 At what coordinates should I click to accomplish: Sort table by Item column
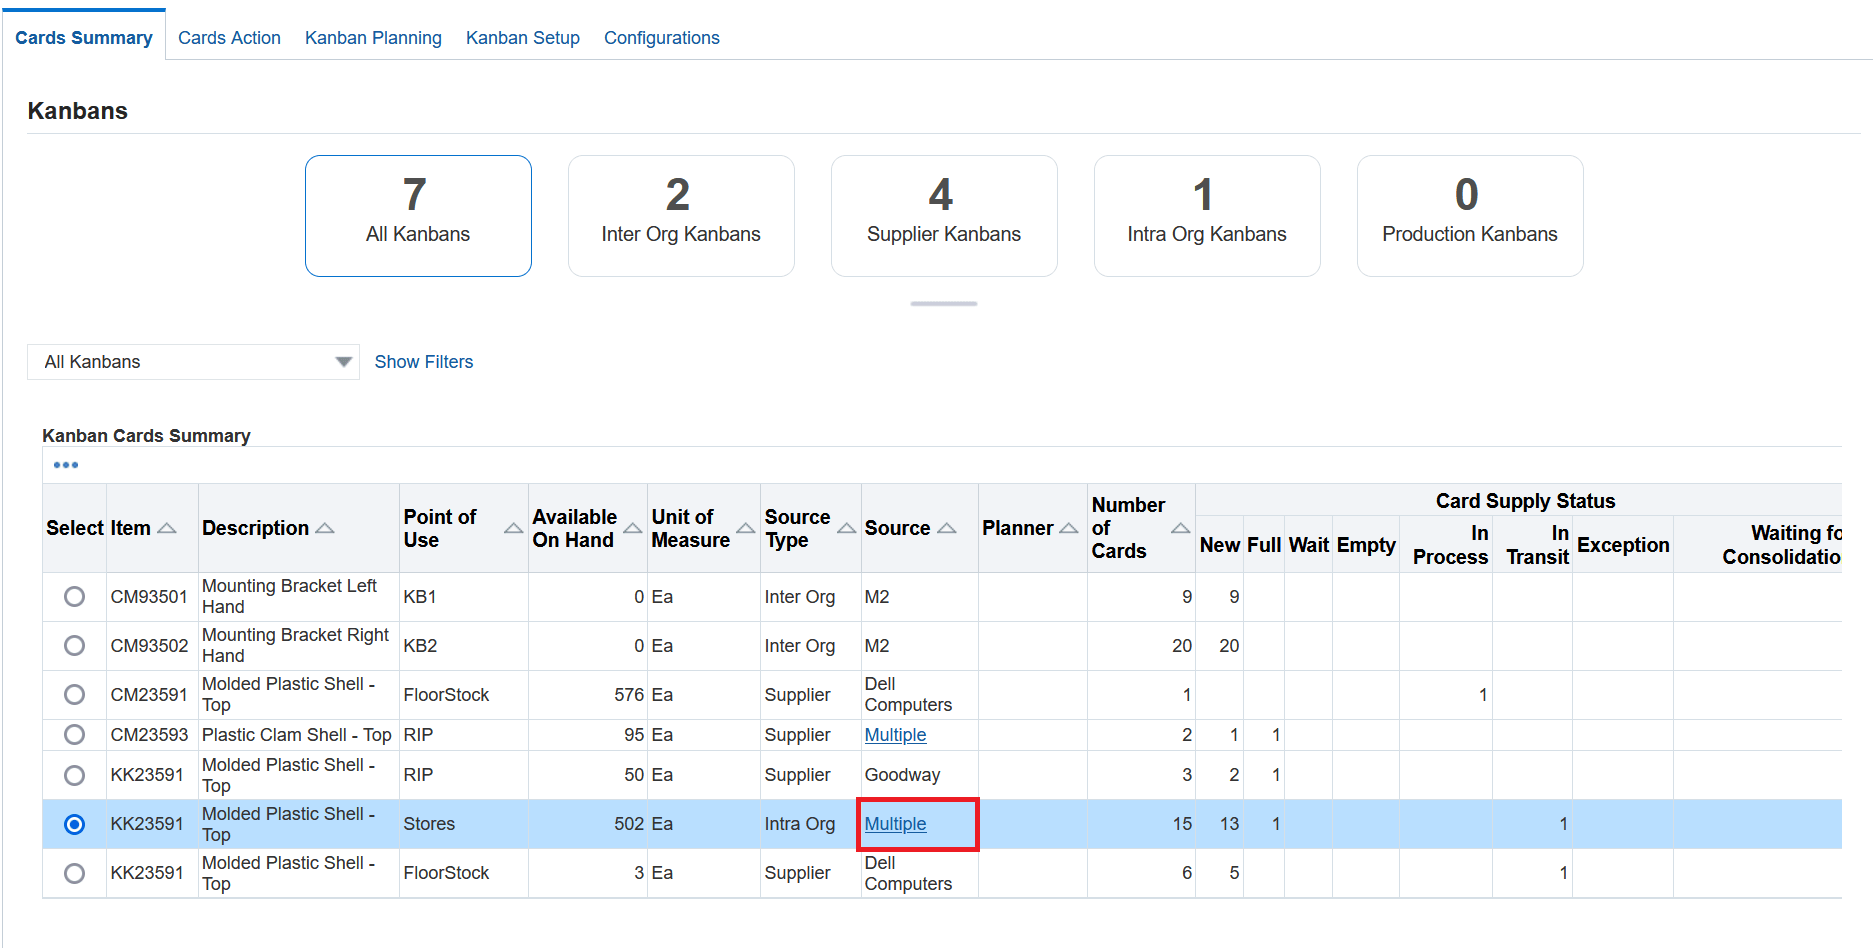tap(167, 528)
